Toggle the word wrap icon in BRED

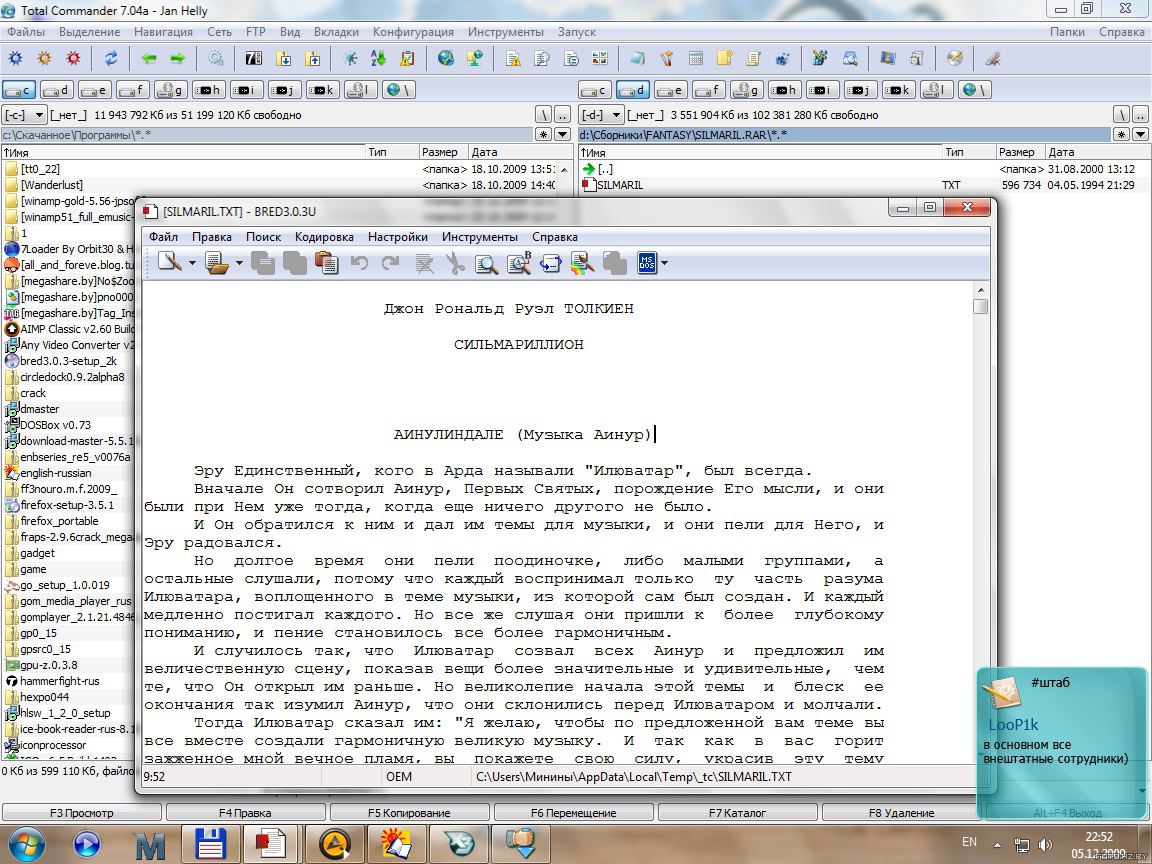point(550,262)
